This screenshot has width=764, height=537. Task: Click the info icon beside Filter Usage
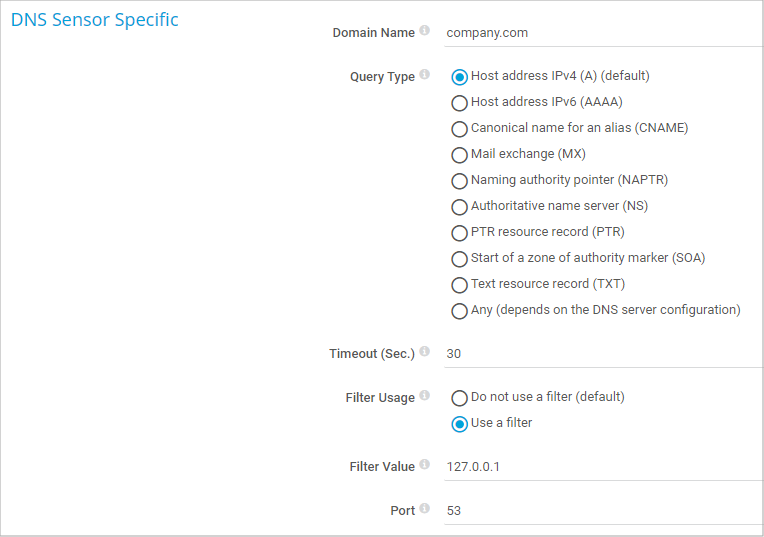pyautogui.click(x=425, y=396)
